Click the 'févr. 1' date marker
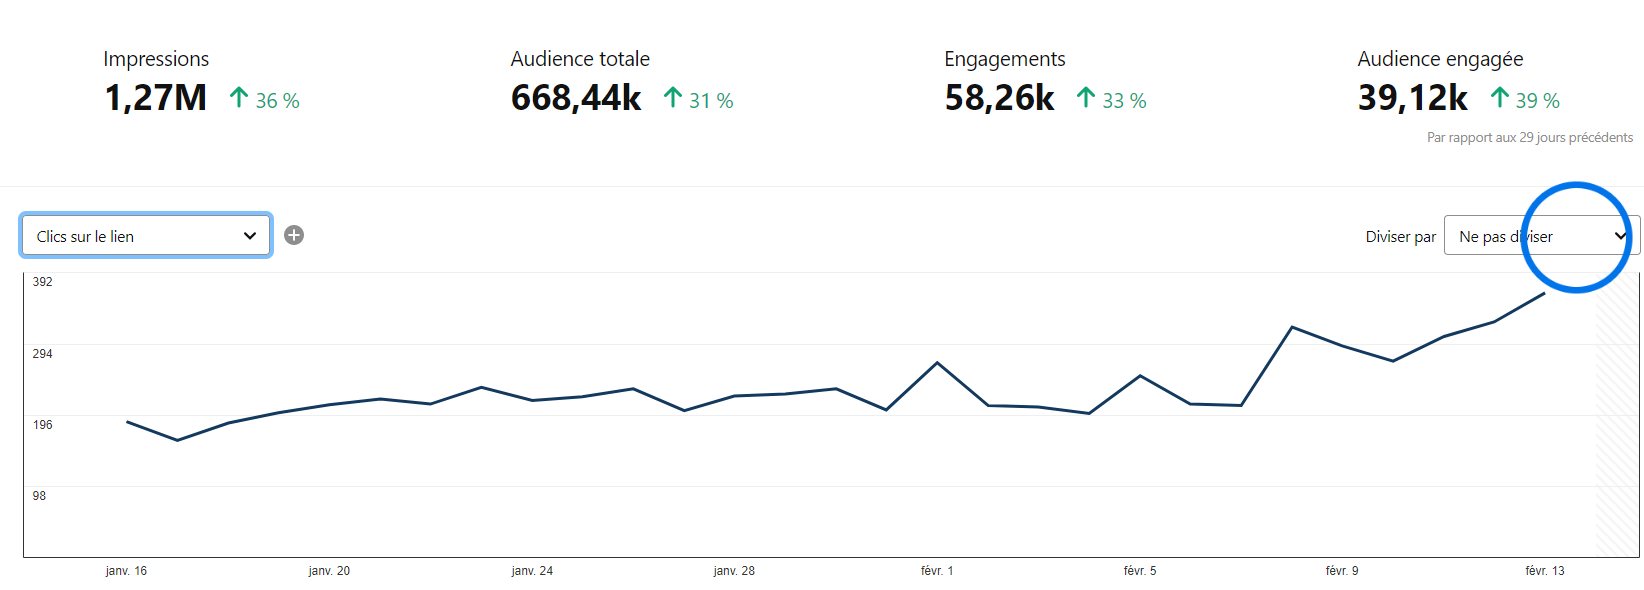The image size is (1644, 590). 937,571
